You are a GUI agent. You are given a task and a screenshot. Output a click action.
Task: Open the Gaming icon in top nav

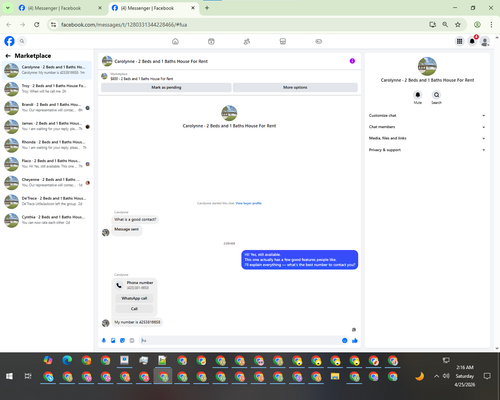pos(319,41)
